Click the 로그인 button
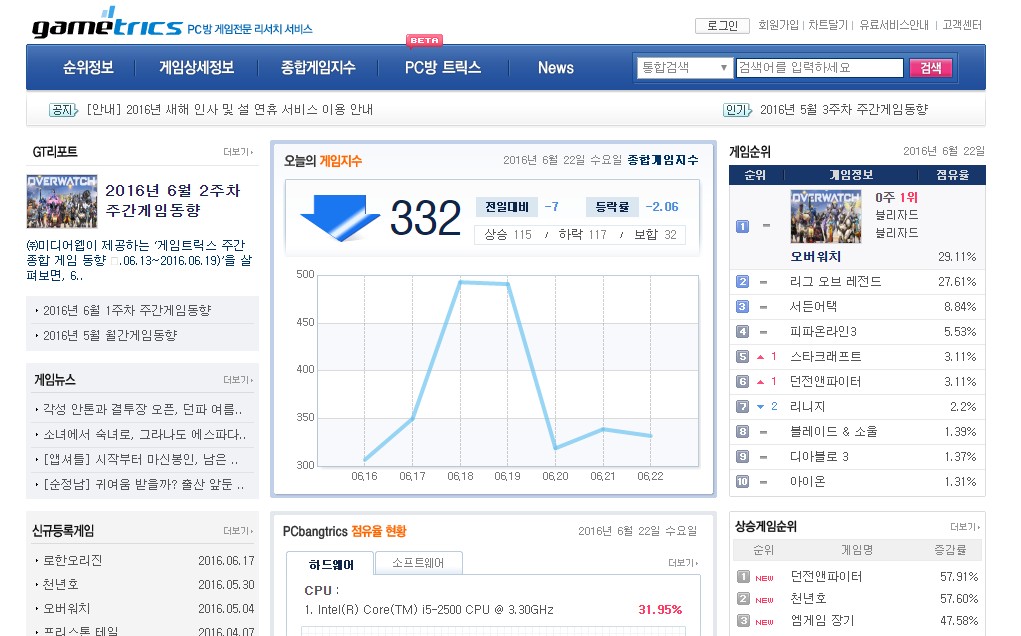Screen dimensions: 1021x636 [722, 26]
